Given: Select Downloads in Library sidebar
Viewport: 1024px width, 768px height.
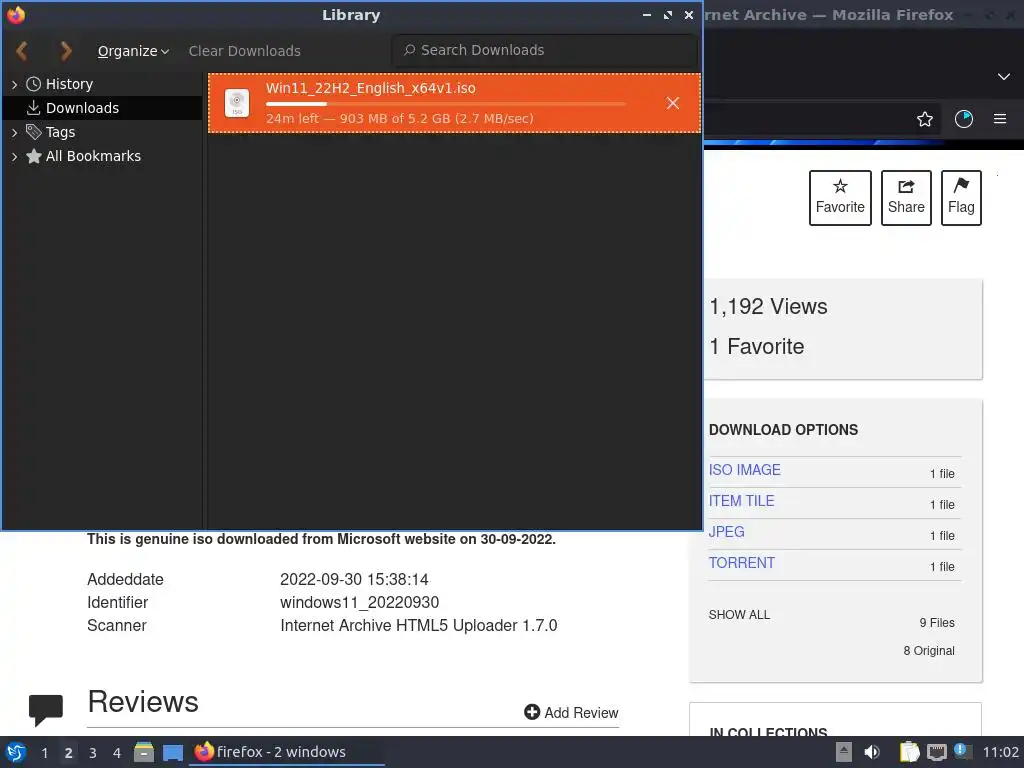Looking at the screenshot, I should coord(82,108).
